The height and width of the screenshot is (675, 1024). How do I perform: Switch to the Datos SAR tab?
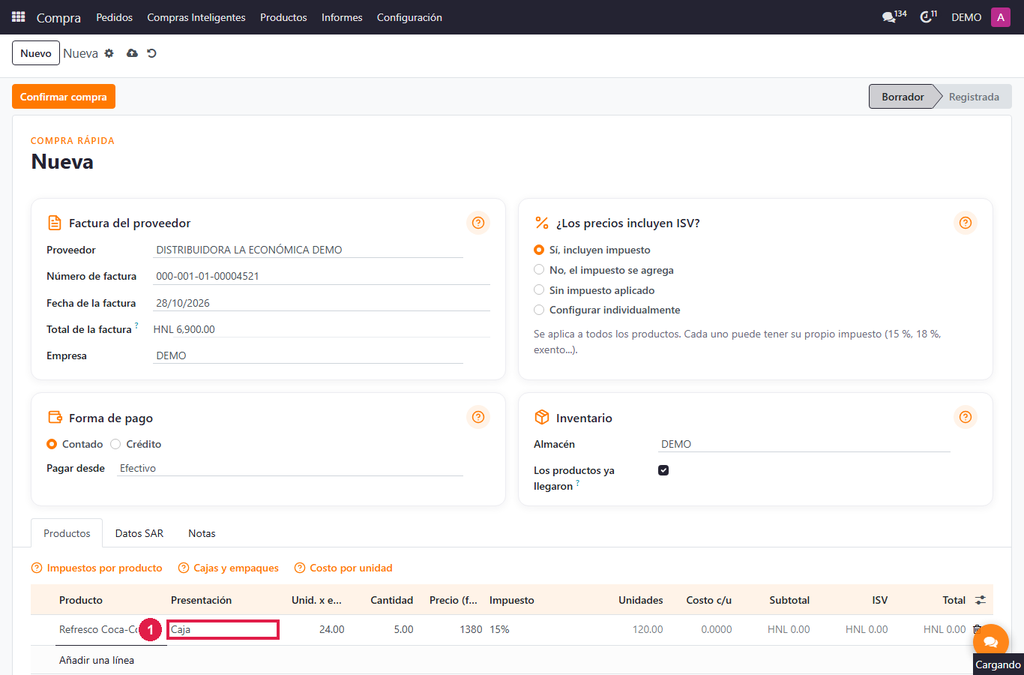pyautogui.click(x=139, y=533)
